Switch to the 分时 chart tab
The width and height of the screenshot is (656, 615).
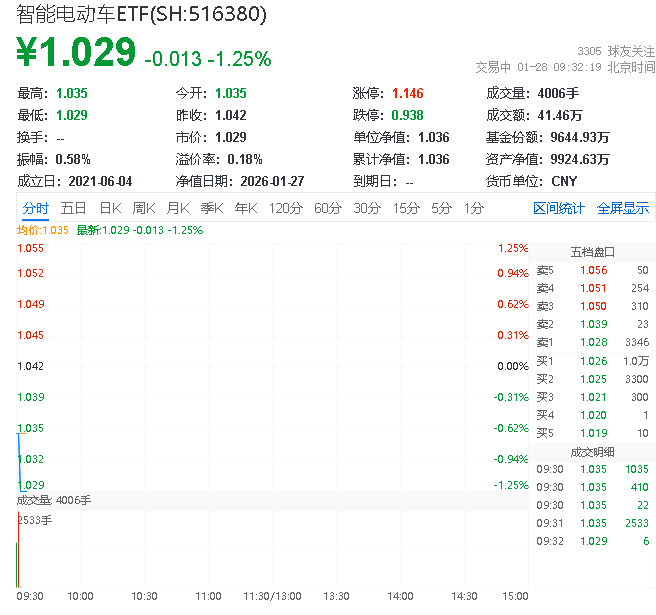pos(35,208)
